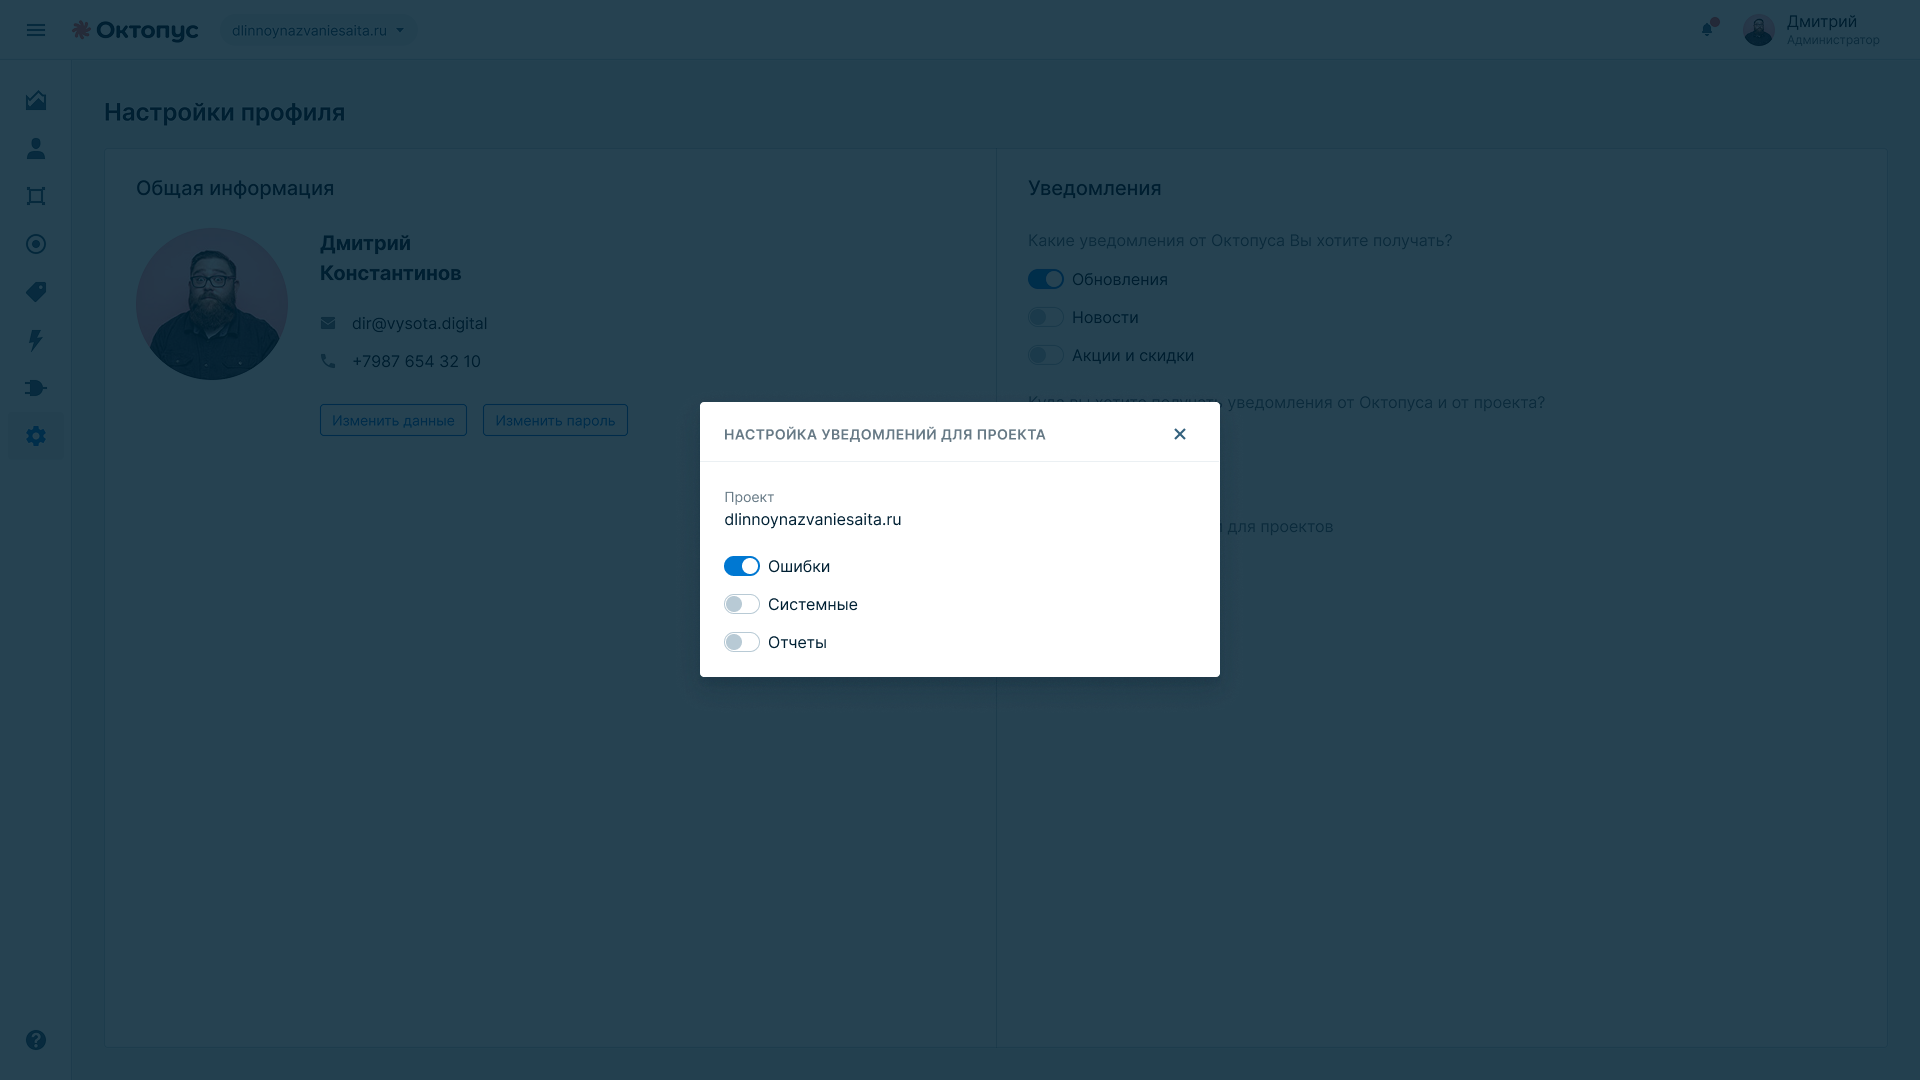Image resolution: width=1920 pixels, height=1080 pixels.
Task: Turn on the Отчеты toggle
Action: tap(742, 642)
